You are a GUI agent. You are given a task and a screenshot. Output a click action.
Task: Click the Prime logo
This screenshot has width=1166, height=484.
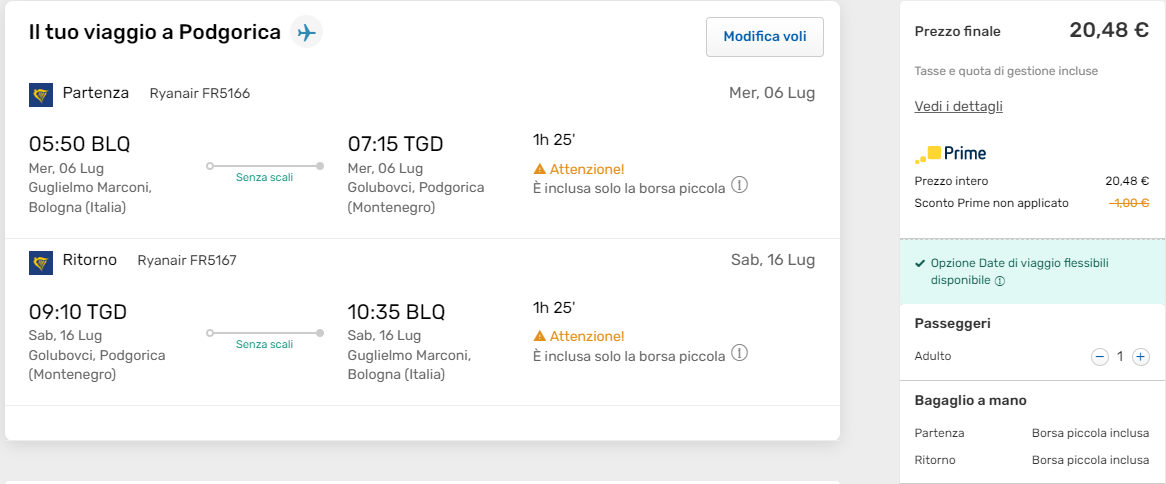(x=951, y=154)
